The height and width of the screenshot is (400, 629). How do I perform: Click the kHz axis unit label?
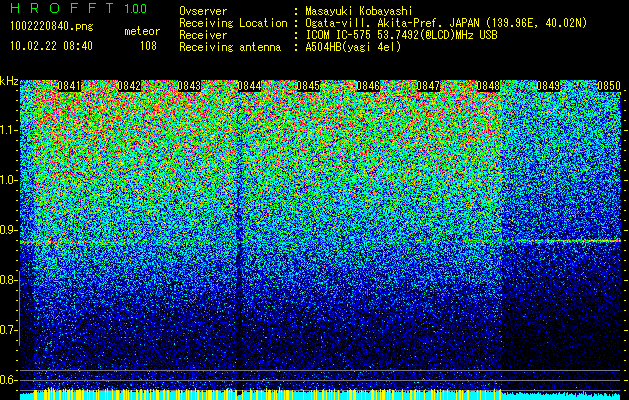click(9, 81)
